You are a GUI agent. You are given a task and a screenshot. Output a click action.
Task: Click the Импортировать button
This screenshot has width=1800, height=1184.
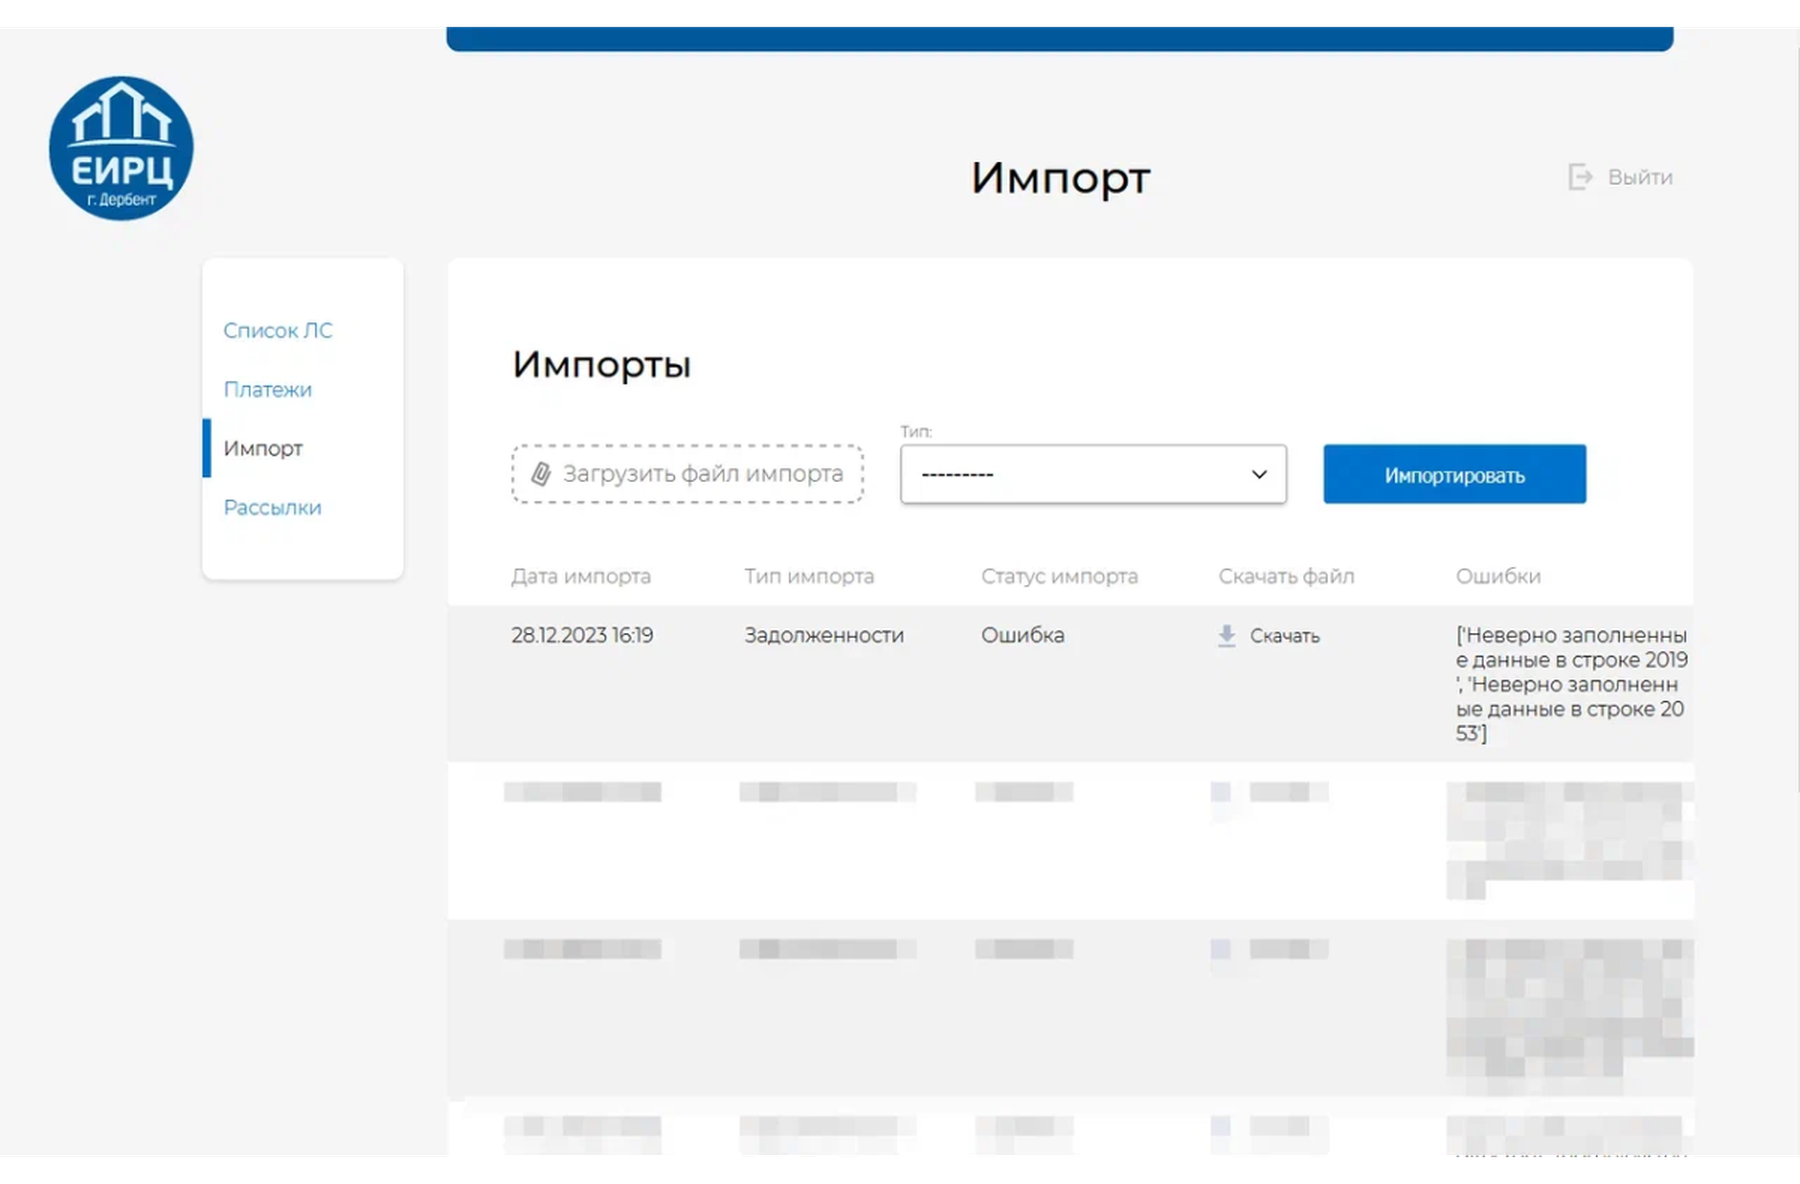point(1455,474)
